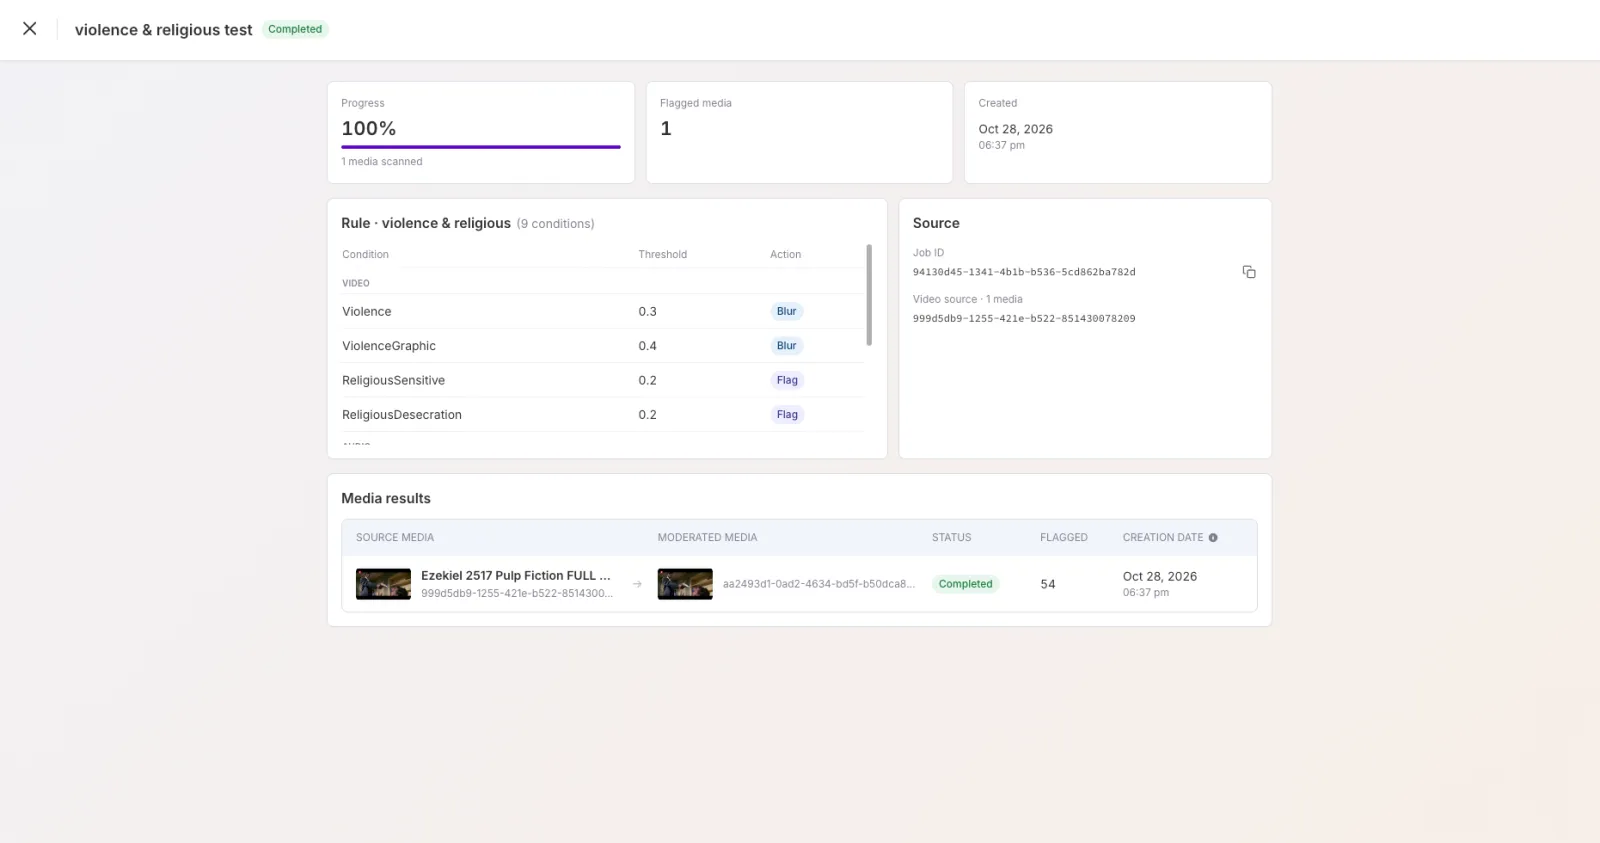The height and width of the screenshot is (843, 1600).
Task: Click the Completed badge in the page header
Action: tap(295, 29)
